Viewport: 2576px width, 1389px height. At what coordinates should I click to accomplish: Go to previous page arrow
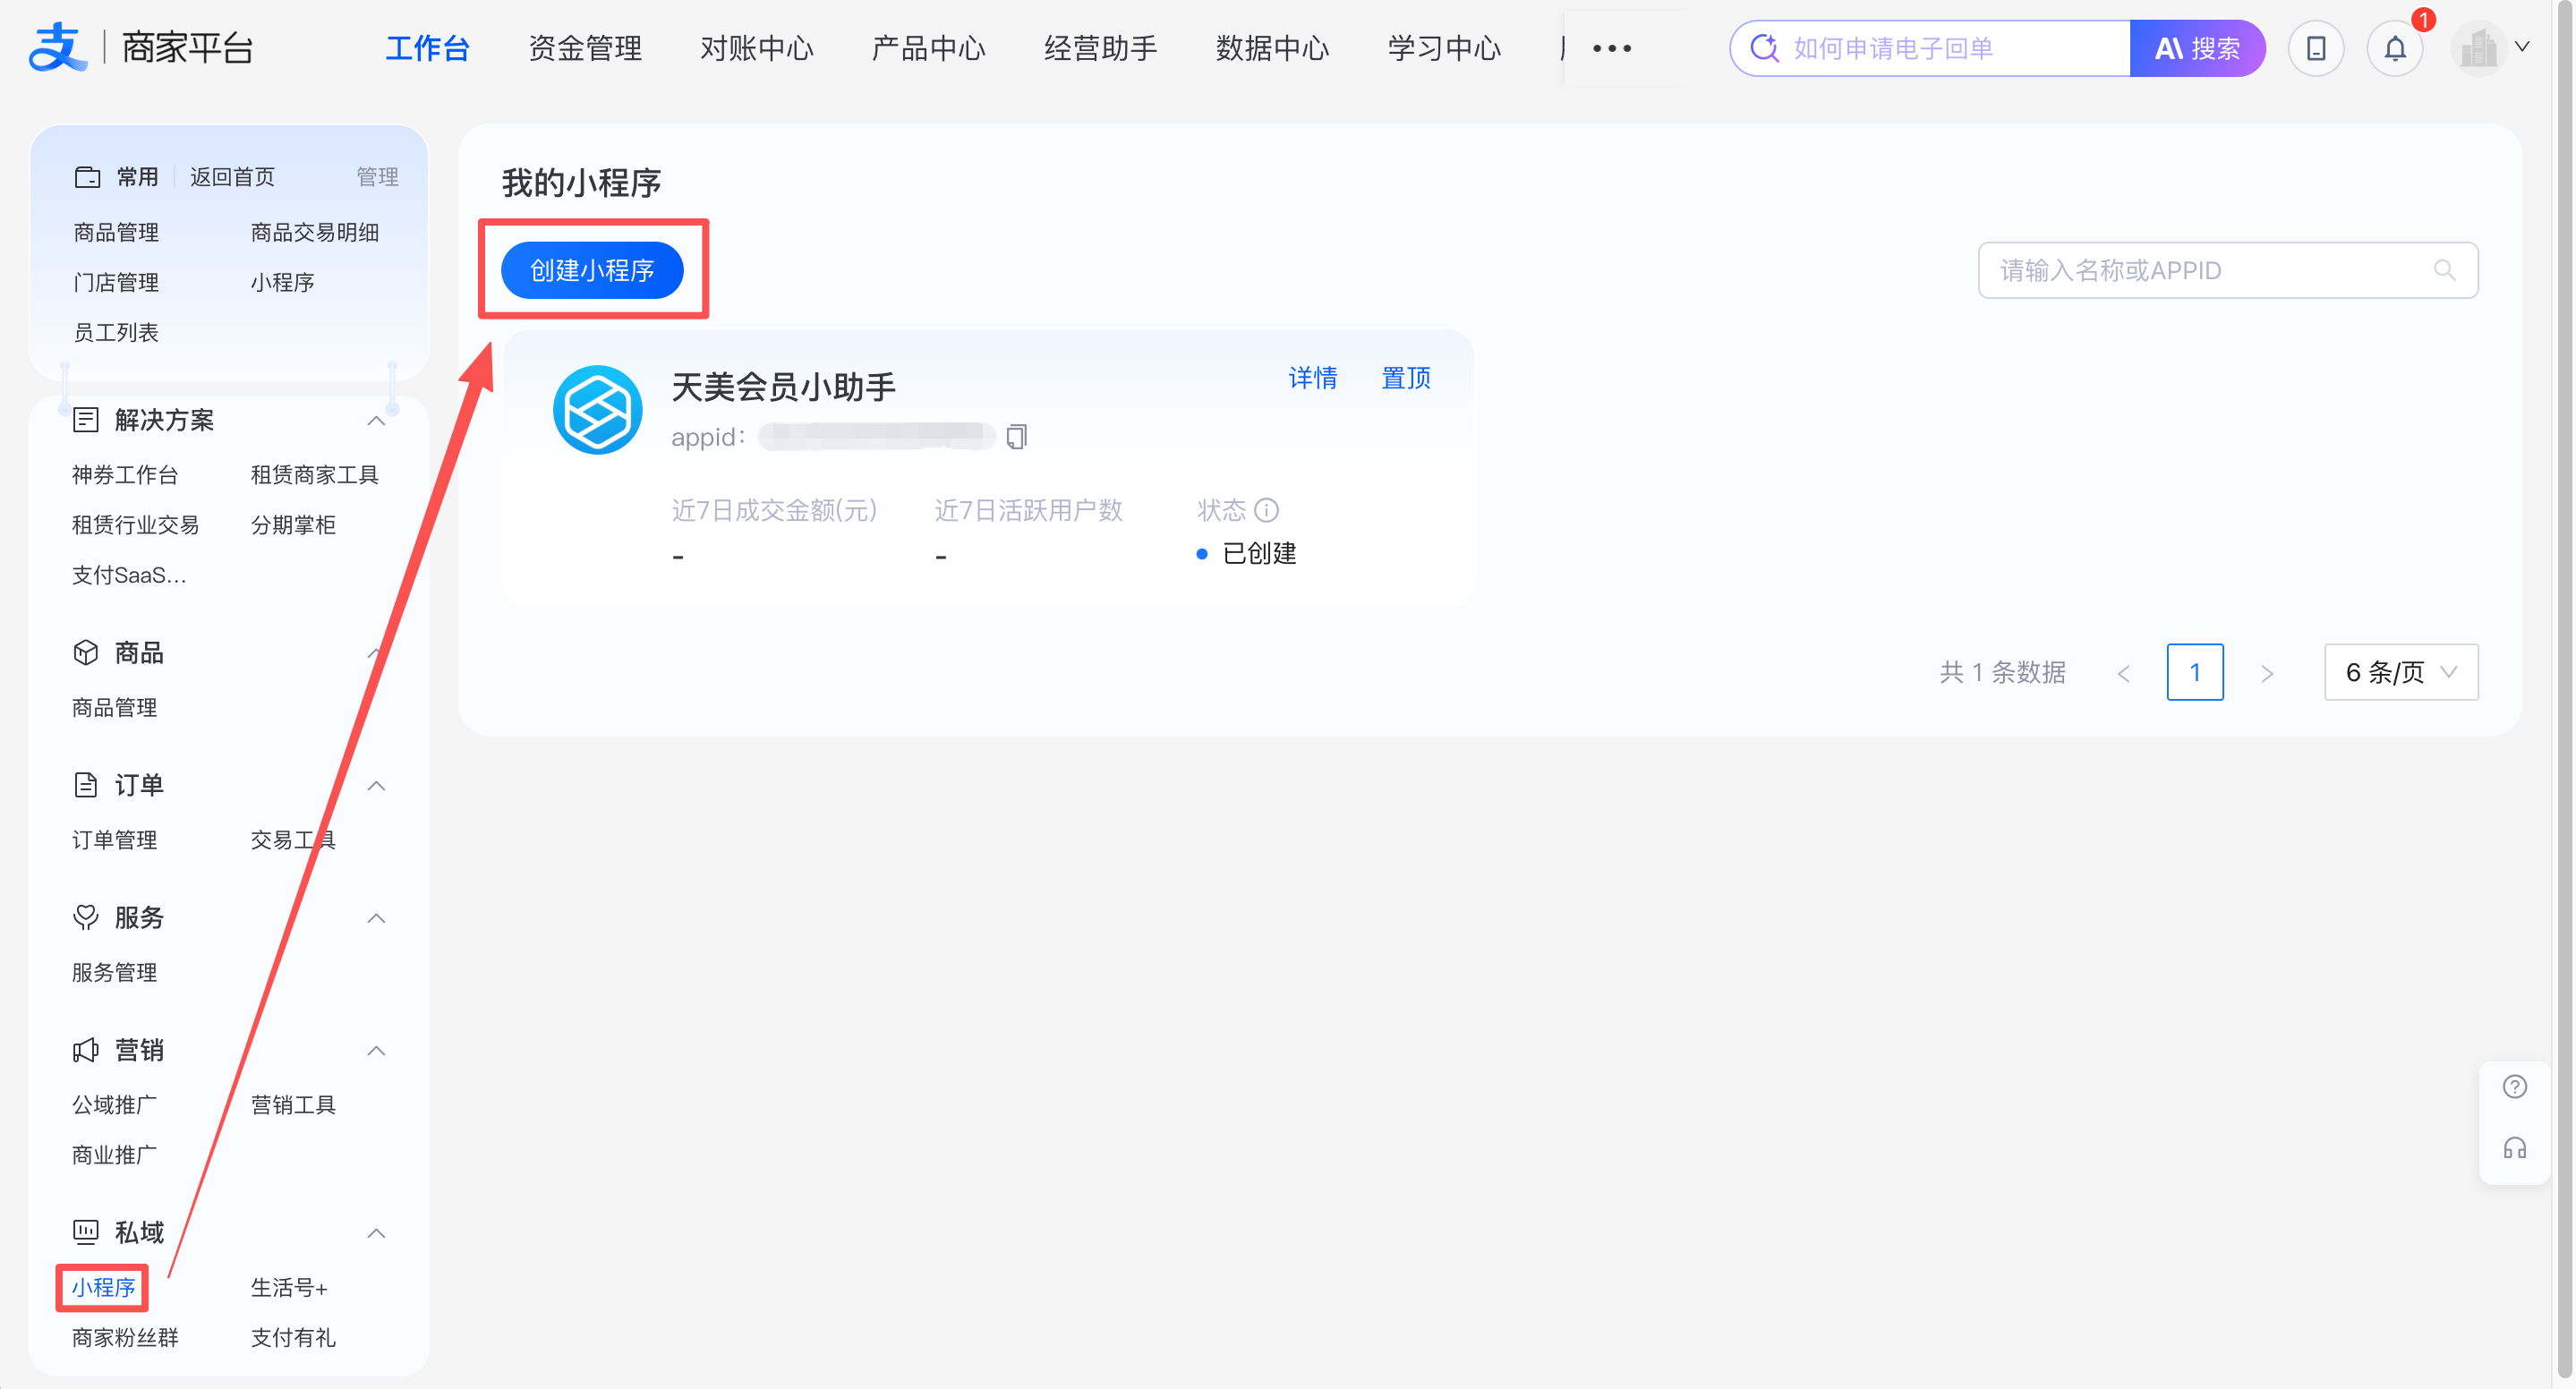click(x=2123, y=673)
